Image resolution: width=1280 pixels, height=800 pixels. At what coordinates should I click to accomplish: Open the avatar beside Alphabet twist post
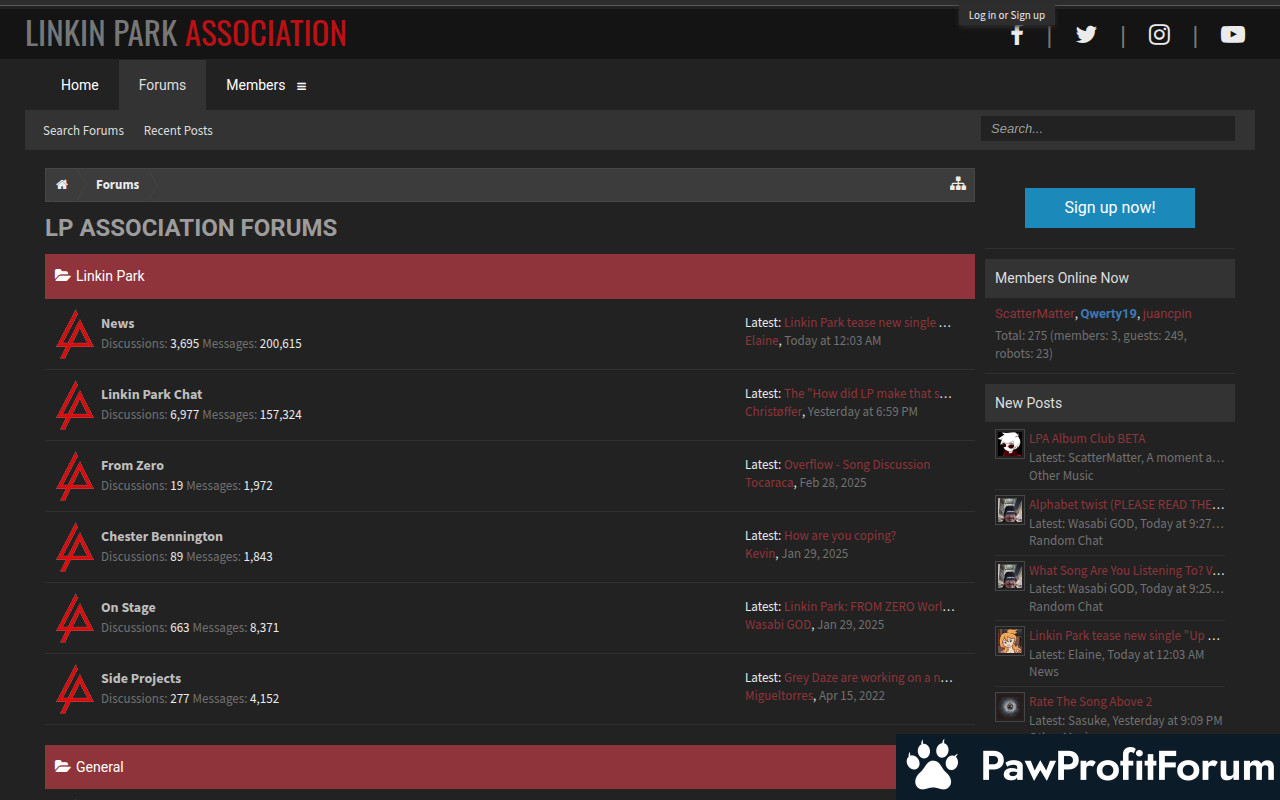(x=1010, y=510)
